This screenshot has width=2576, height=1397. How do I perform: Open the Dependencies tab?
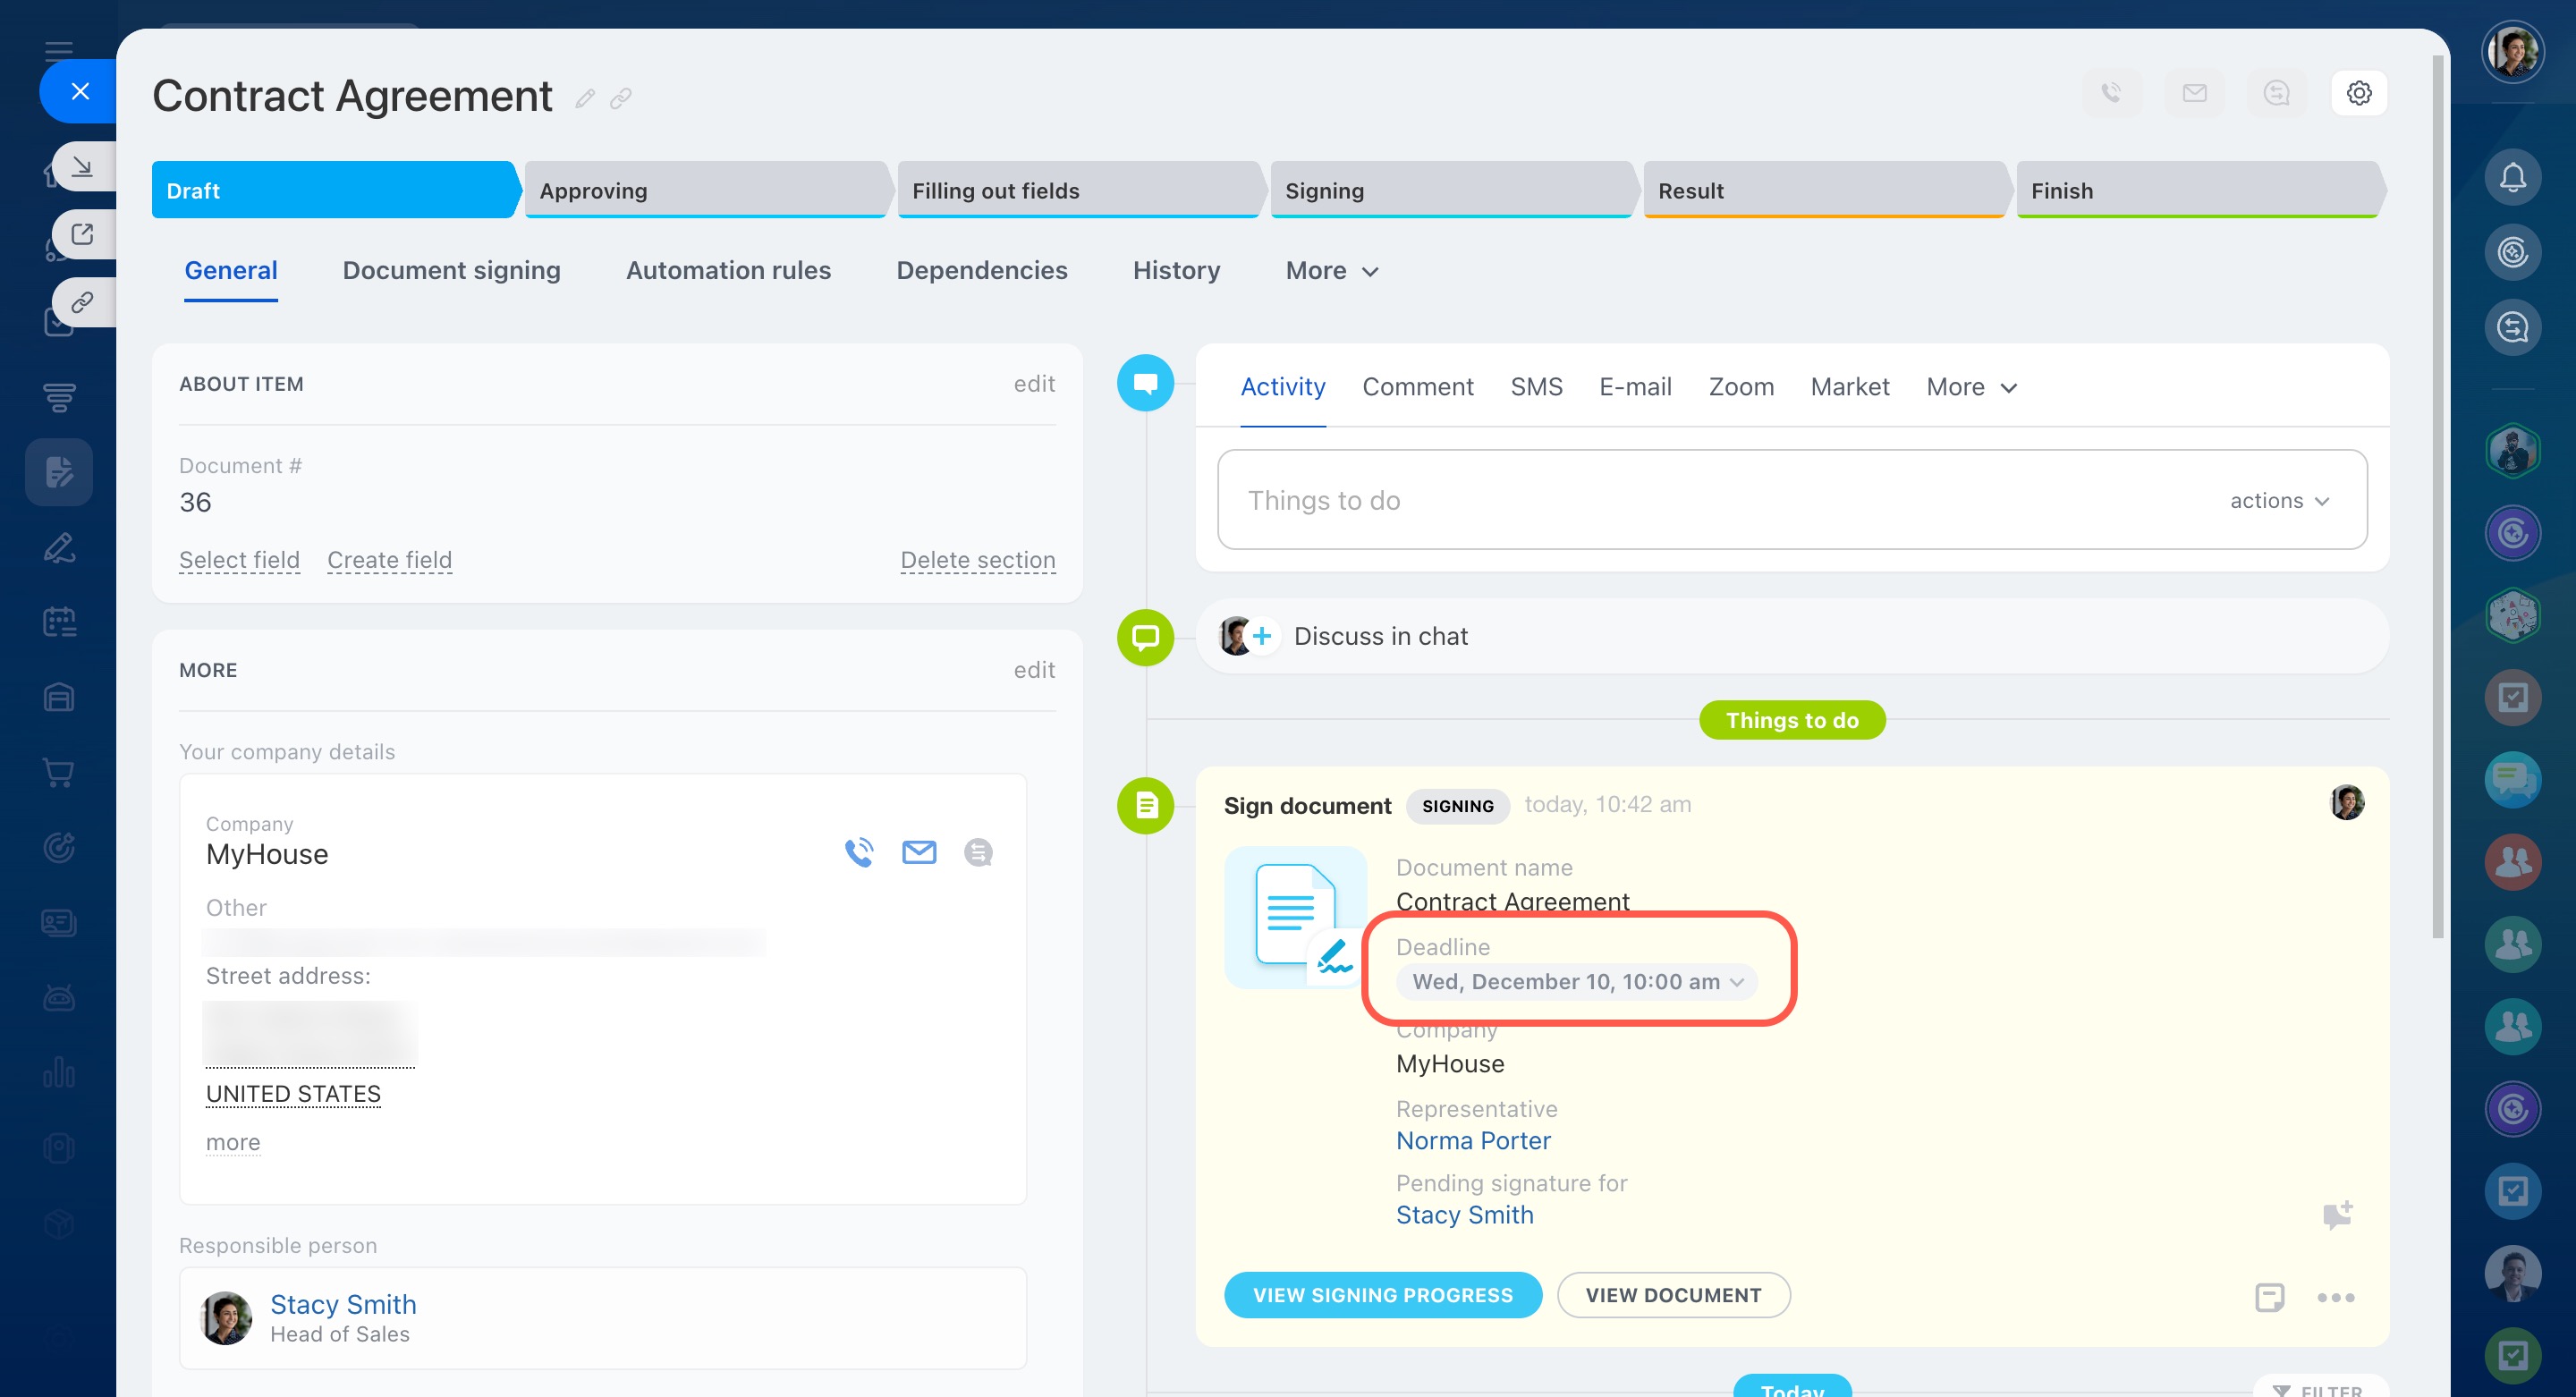pos(981,270)
